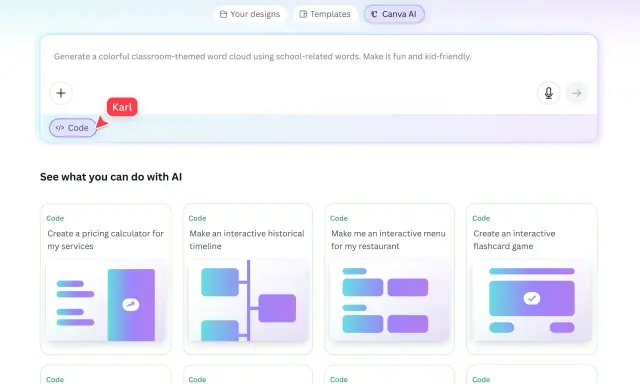Click the restaurant menu preview illustration
The width and height of the screenshot is (640, 384).
point(389,300)
